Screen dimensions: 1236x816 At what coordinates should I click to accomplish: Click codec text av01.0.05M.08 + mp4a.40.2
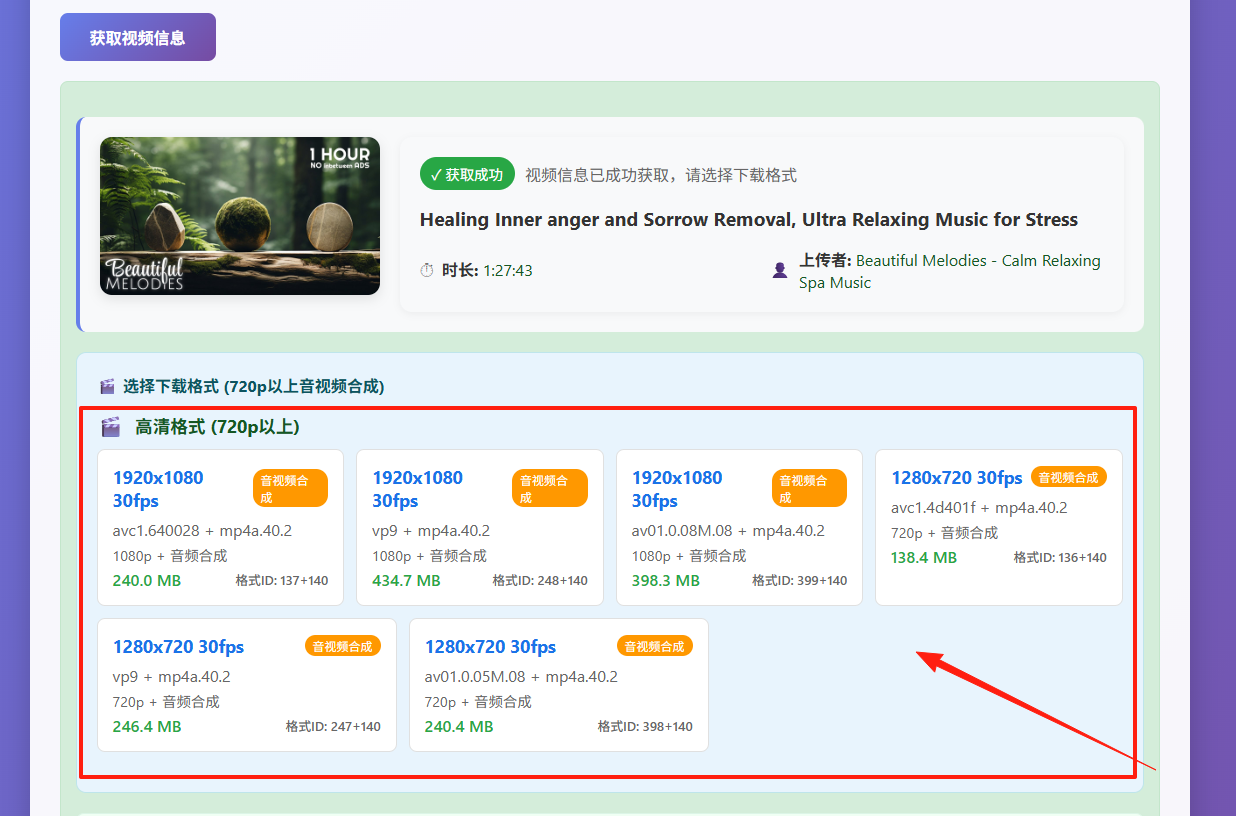[x=521, y=676]
